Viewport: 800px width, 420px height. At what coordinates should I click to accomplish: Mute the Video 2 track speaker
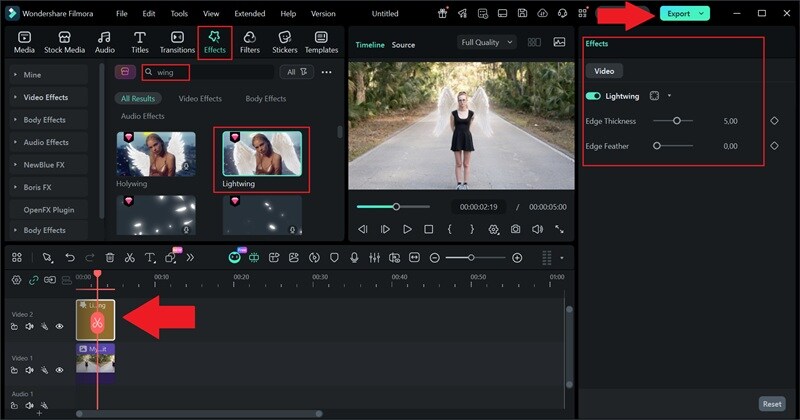click(29, 327)
